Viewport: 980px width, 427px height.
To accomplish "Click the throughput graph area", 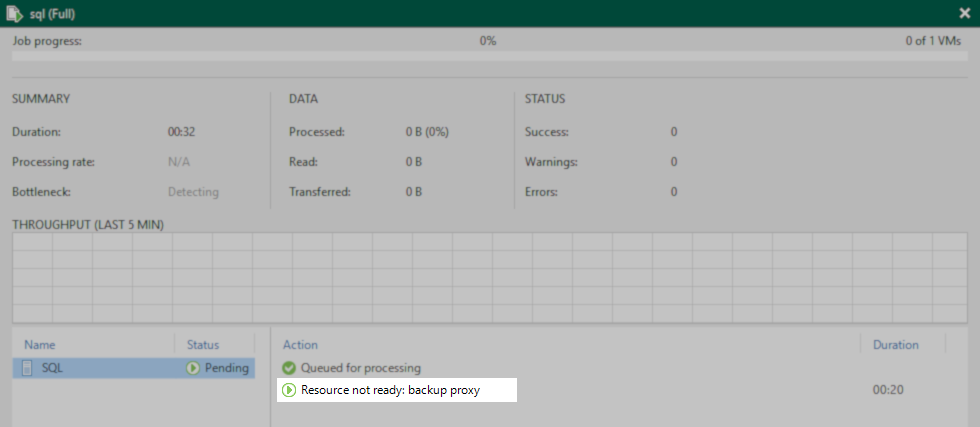I will [490, 277].
